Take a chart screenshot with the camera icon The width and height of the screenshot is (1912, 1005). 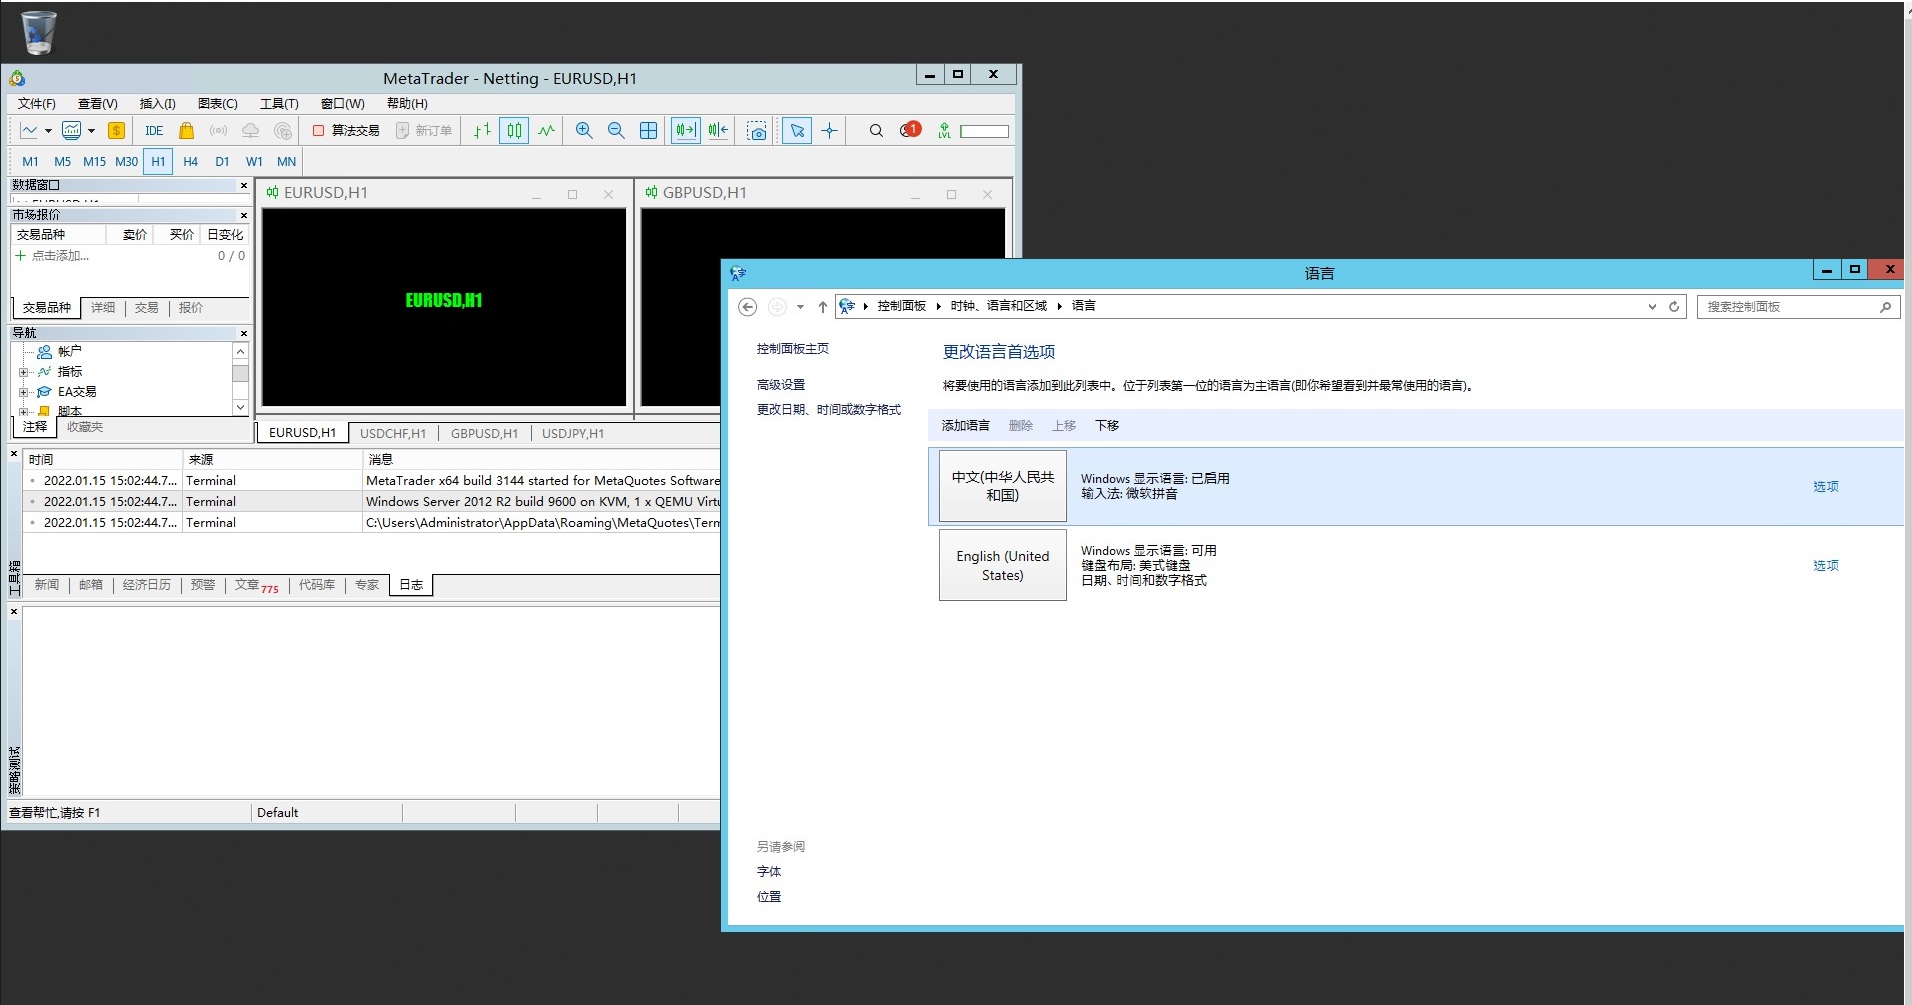click(x=757, y=131)
